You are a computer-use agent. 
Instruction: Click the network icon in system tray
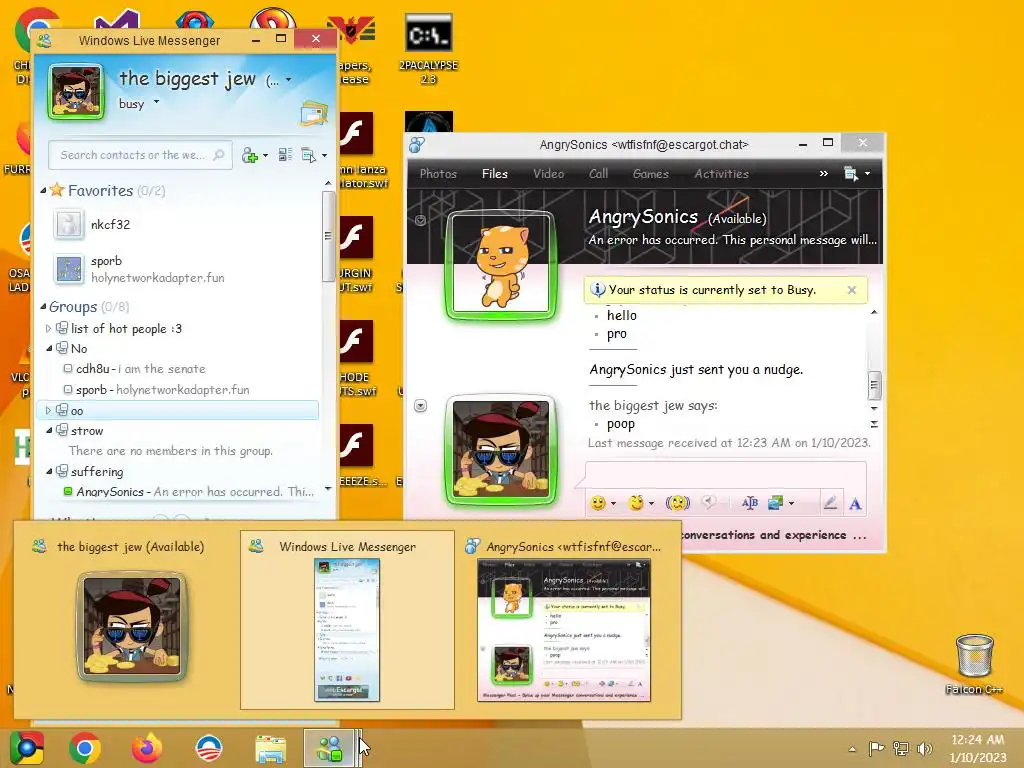(901, 749)
